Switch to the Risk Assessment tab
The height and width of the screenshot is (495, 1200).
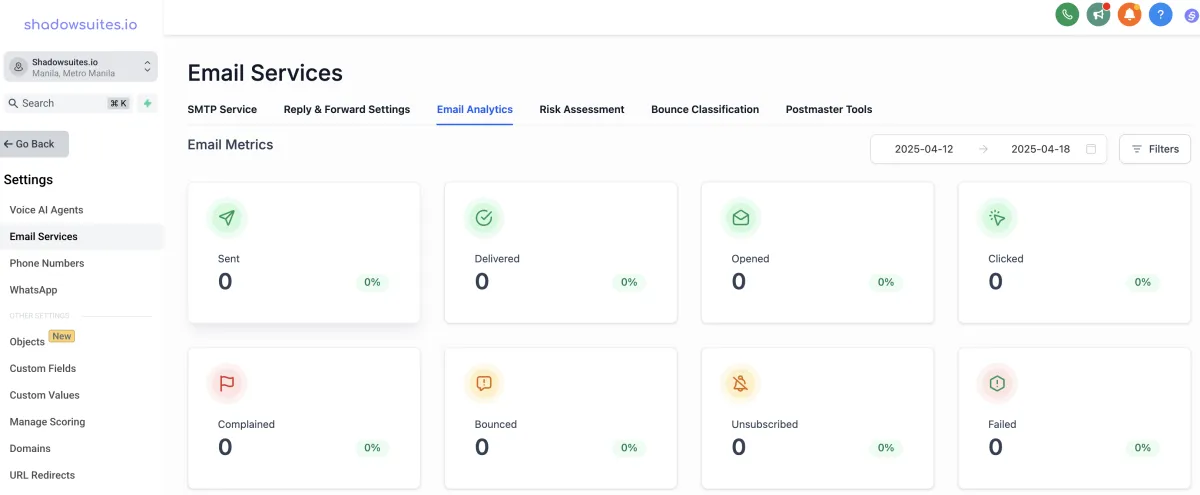(x=582, y=109)
